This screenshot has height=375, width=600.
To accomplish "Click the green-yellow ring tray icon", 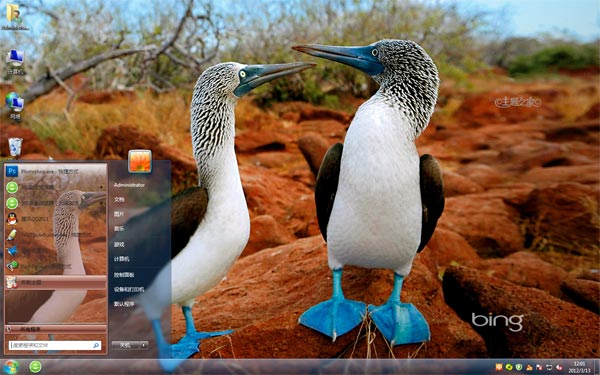I will [509, 367].
